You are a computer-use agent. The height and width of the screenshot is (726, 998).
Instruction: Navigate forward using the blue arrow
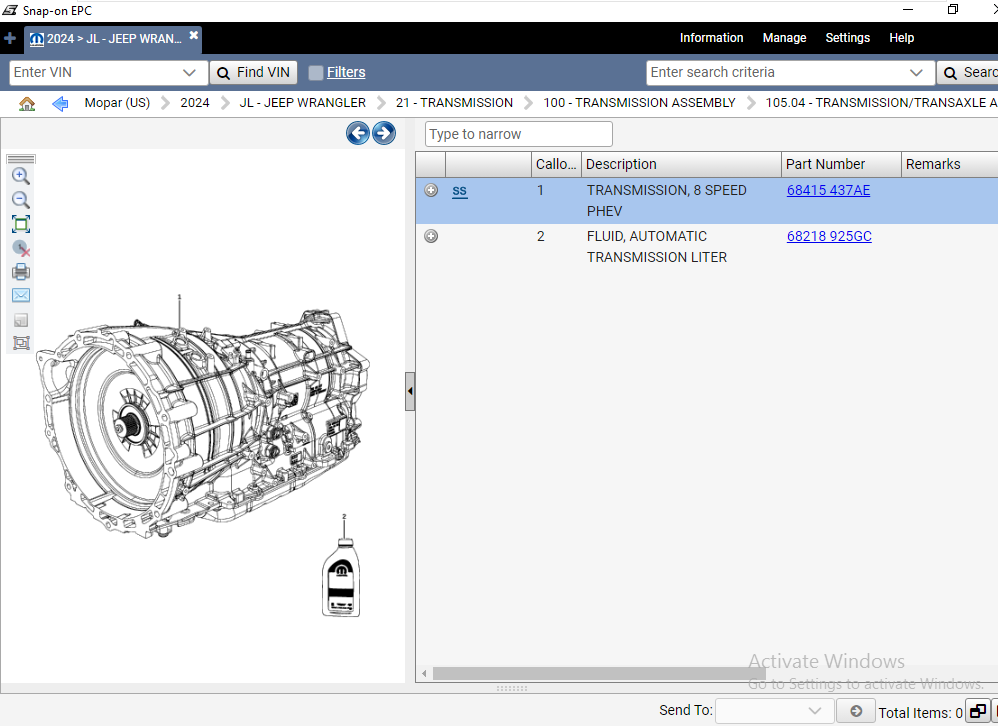[x=383, y=132]
